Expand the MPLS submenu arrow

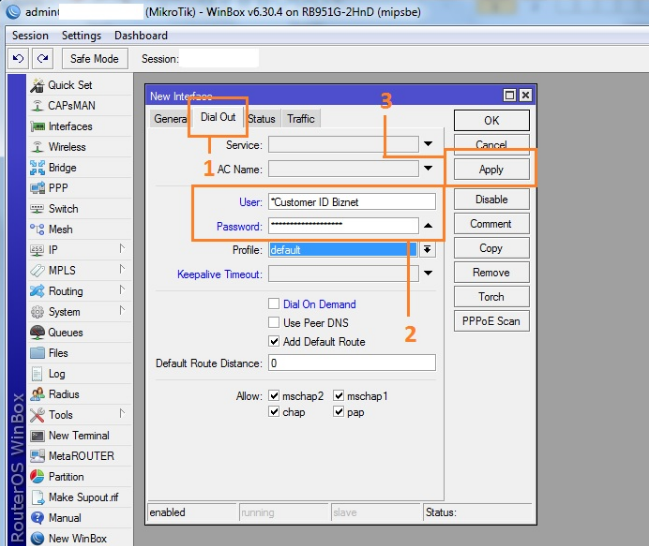tap(122, 269)
